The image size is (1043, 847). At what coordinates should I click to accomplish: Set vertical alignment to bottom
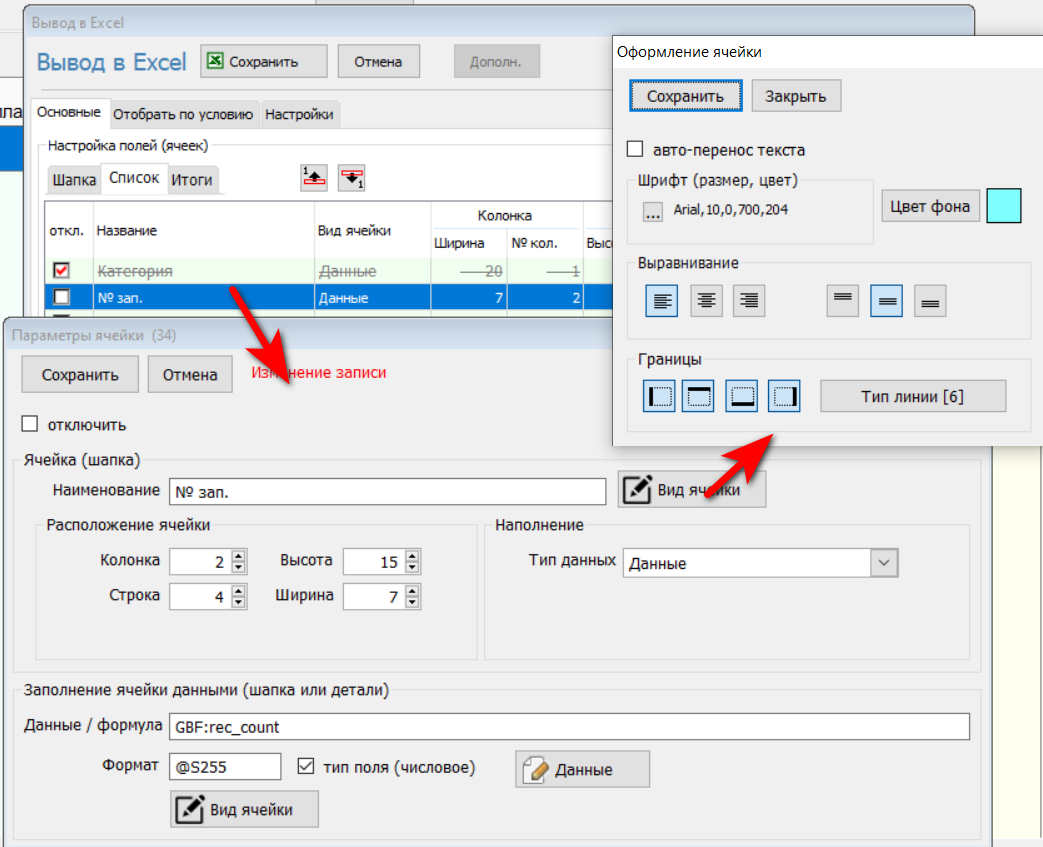coord(930,300)
